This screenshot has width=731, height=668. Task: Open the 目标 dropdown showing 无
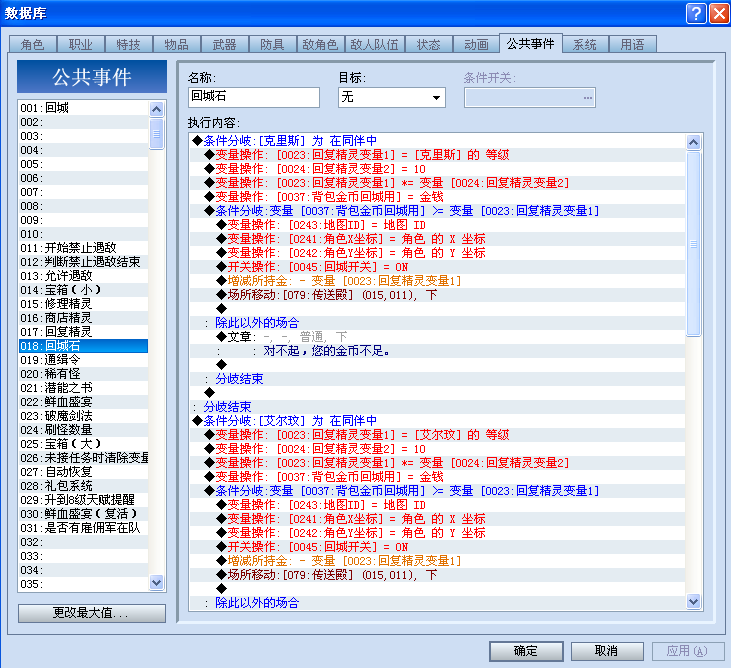click(392, 97)
